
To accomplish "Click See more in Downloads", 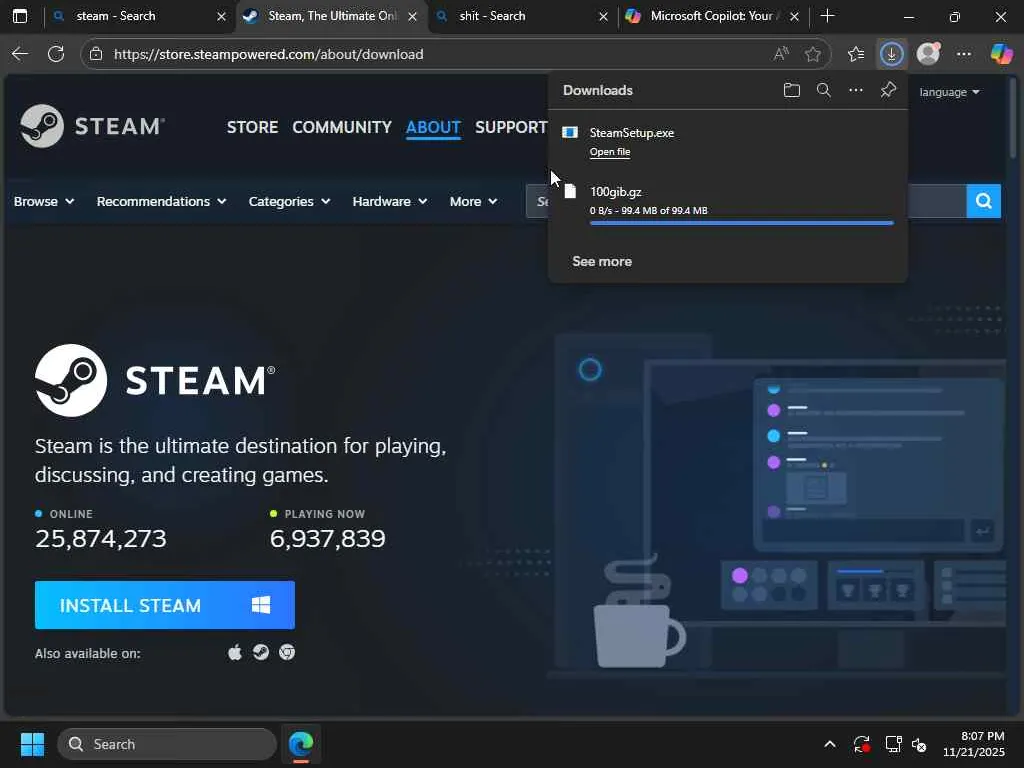I will (x=602, y=261).
